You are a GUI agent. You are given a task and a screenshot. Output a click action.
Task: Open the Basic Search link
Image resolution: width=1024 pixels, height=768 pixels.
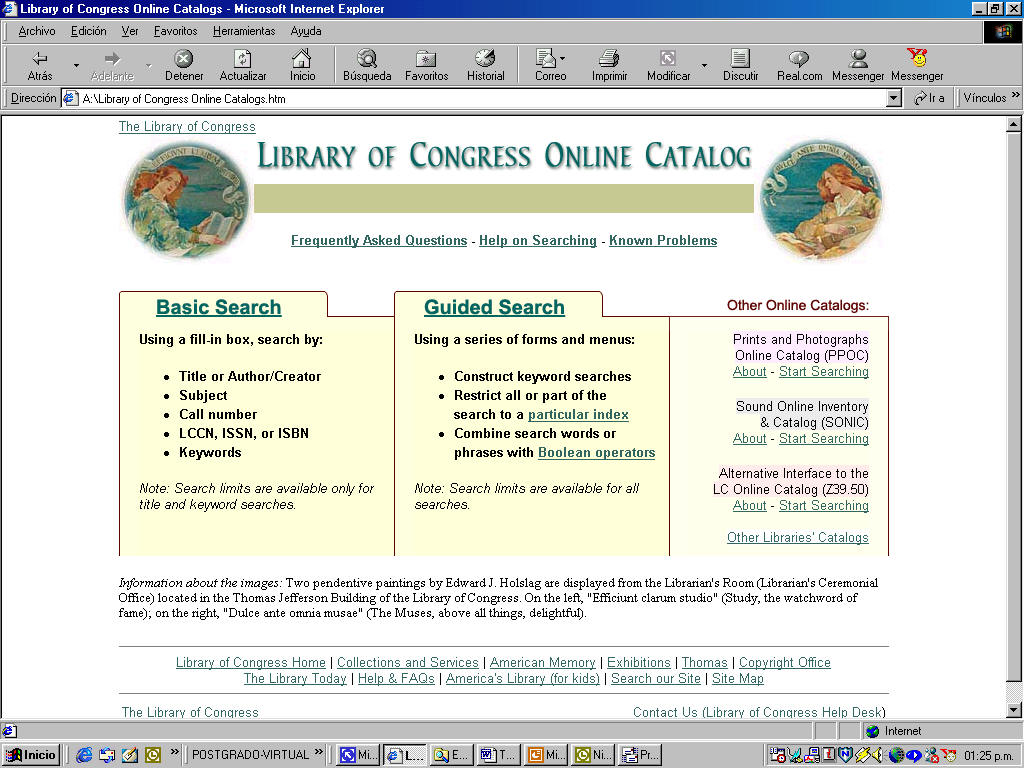click(x=219, y=307)
